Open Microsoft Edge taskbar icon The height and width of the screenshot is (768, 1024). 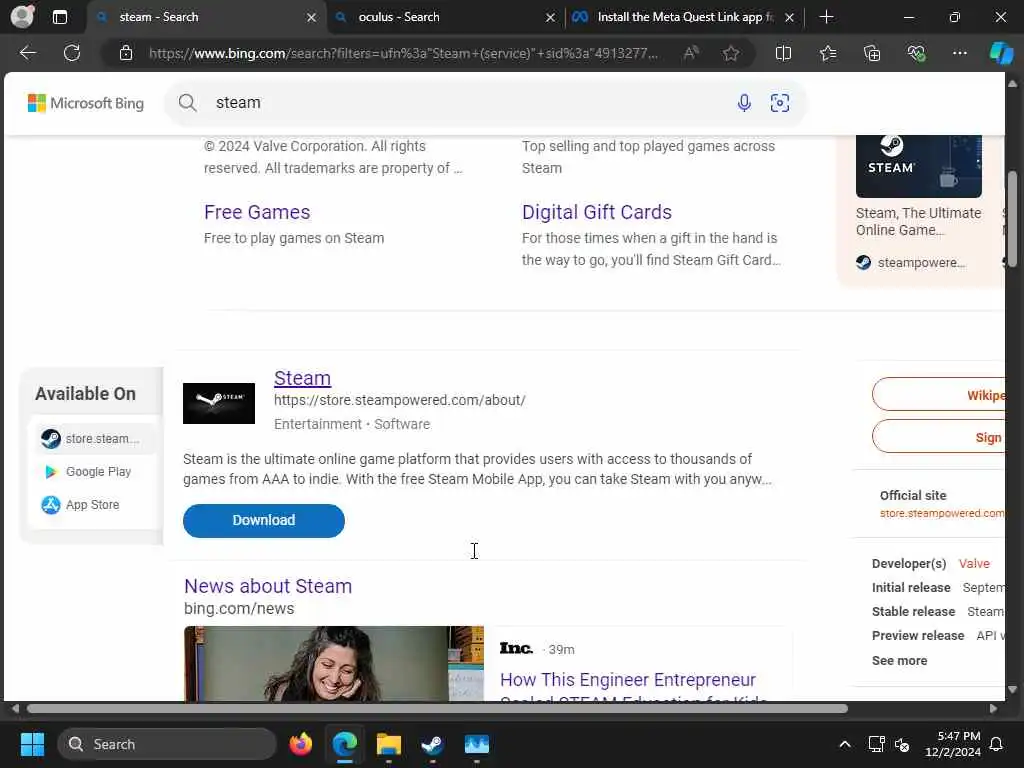coord(345,744)
